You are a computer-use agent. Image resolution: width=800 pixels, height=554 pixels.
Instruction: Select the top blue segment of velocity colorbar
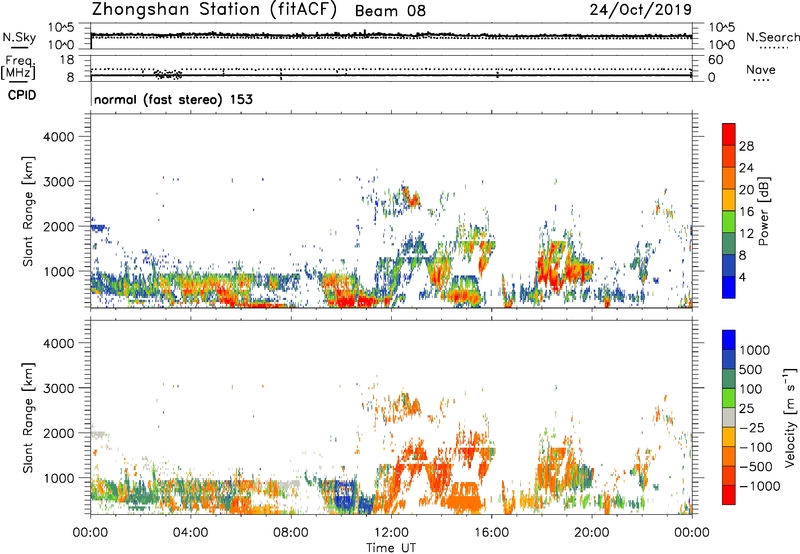(729, 340)
